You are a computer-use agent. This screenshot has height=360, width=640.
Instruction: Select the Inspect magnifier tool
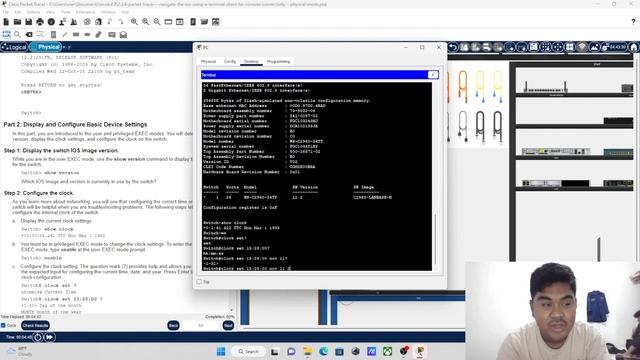(17, 35)
